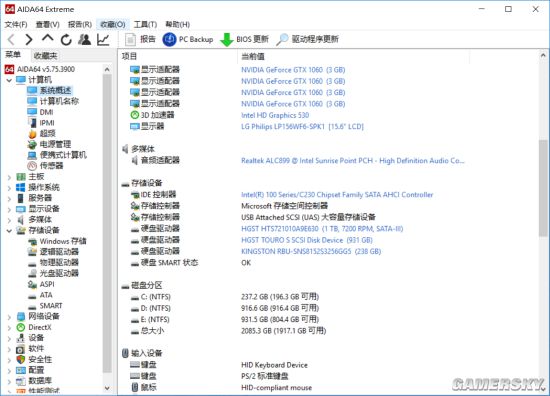
Task: Open the 收藏(O) menu
Action: tap(113, 24)
